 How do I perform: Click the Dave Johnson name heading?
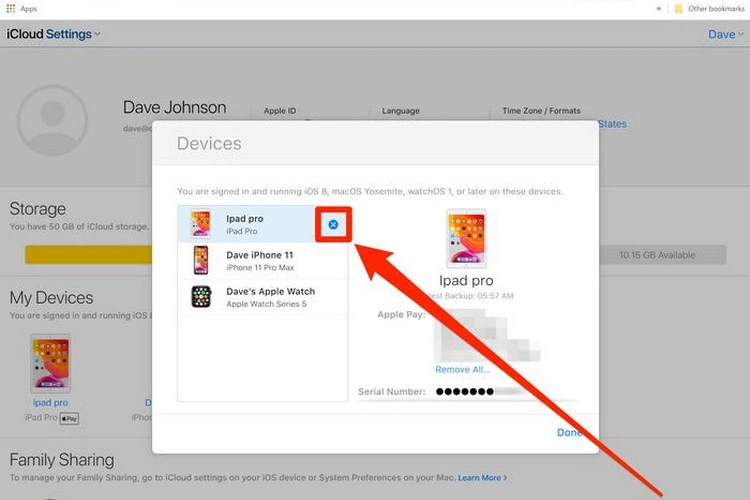[175, 107]
